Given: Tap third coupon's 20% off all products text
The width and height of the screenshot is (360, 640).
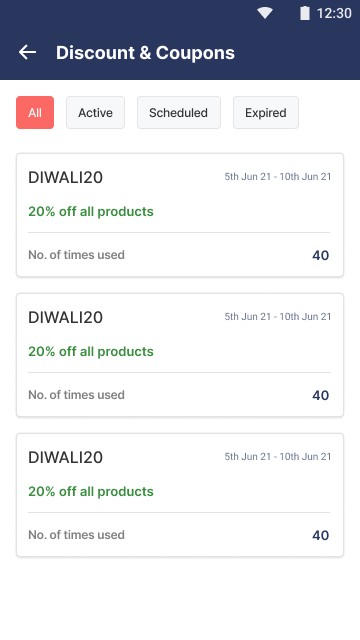Looking at the screenshot, I should pos(91,491).
